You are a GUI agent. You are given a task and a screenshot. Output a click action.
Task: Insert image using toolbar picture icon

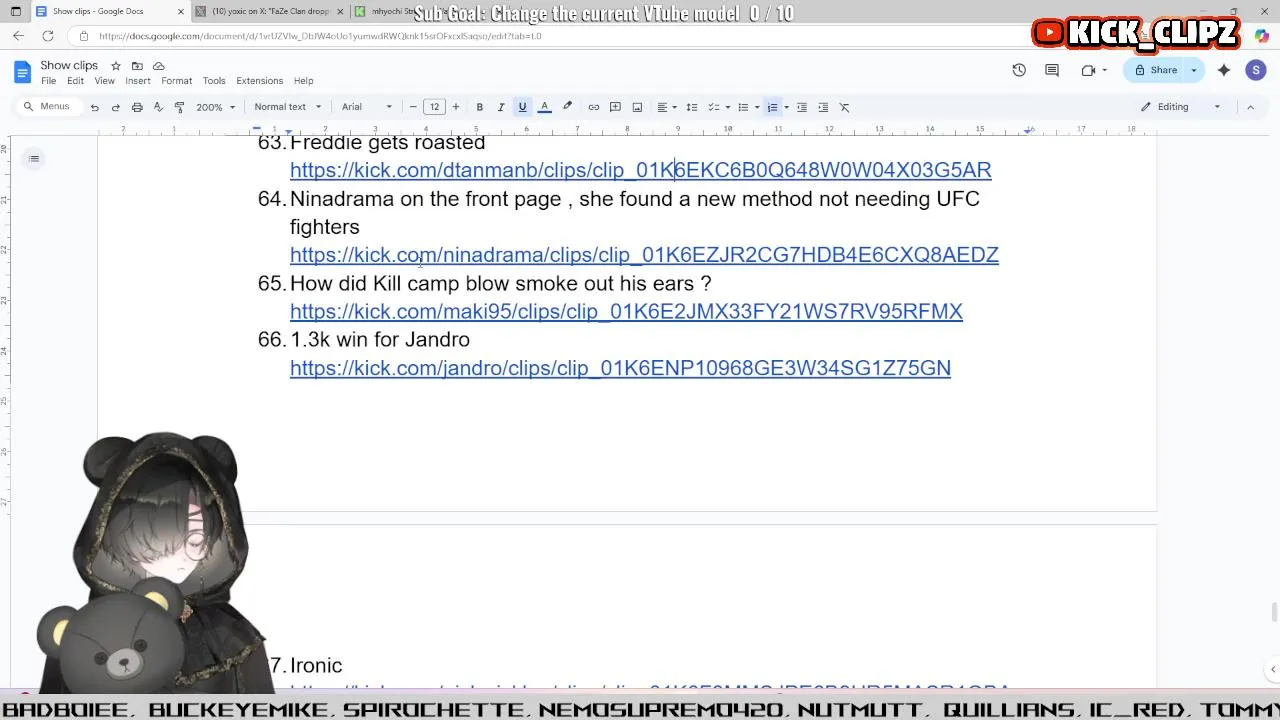pyautogui.click(x=637, y=107)
